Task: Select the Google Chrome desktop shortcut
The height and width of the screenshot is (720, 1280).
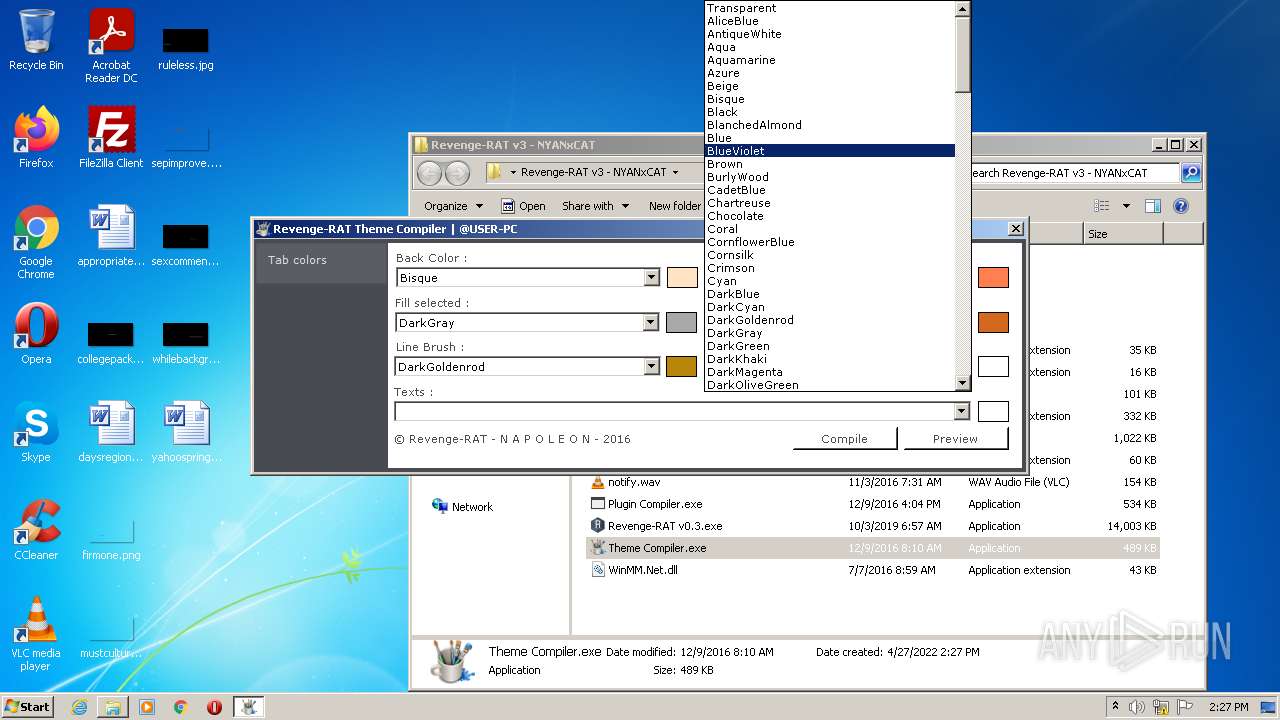Action: click(36, 242)
